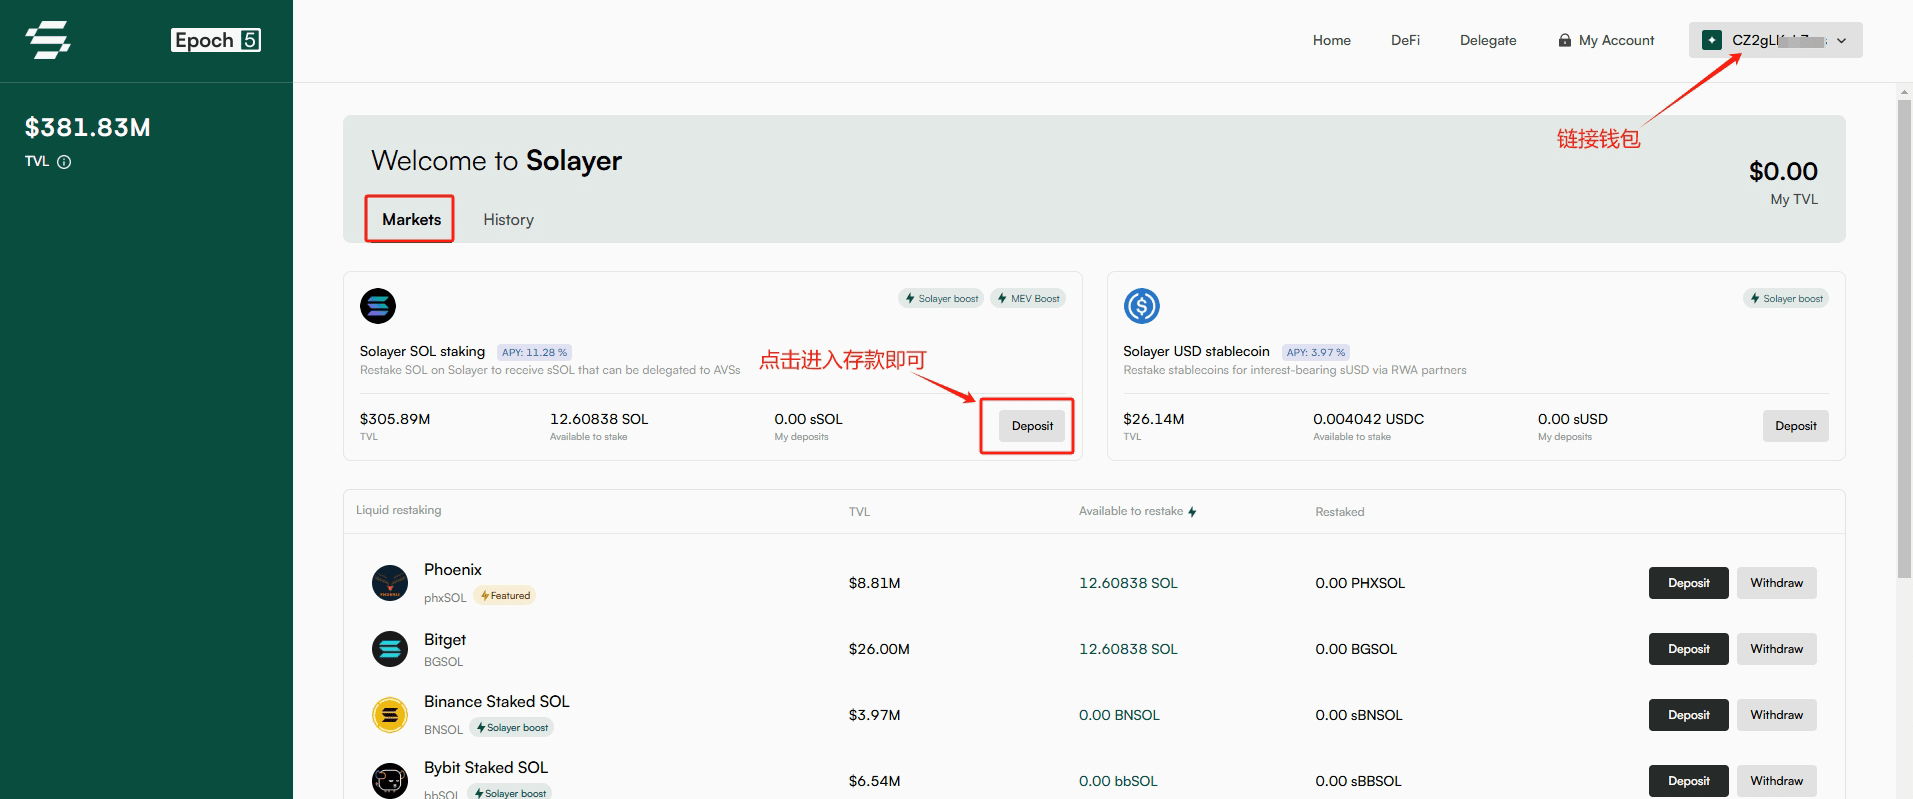Viewport: 1913px width, 799px height.
Task: Withdraw from Bitget BGSOL
Action: tap(1776, 649)
